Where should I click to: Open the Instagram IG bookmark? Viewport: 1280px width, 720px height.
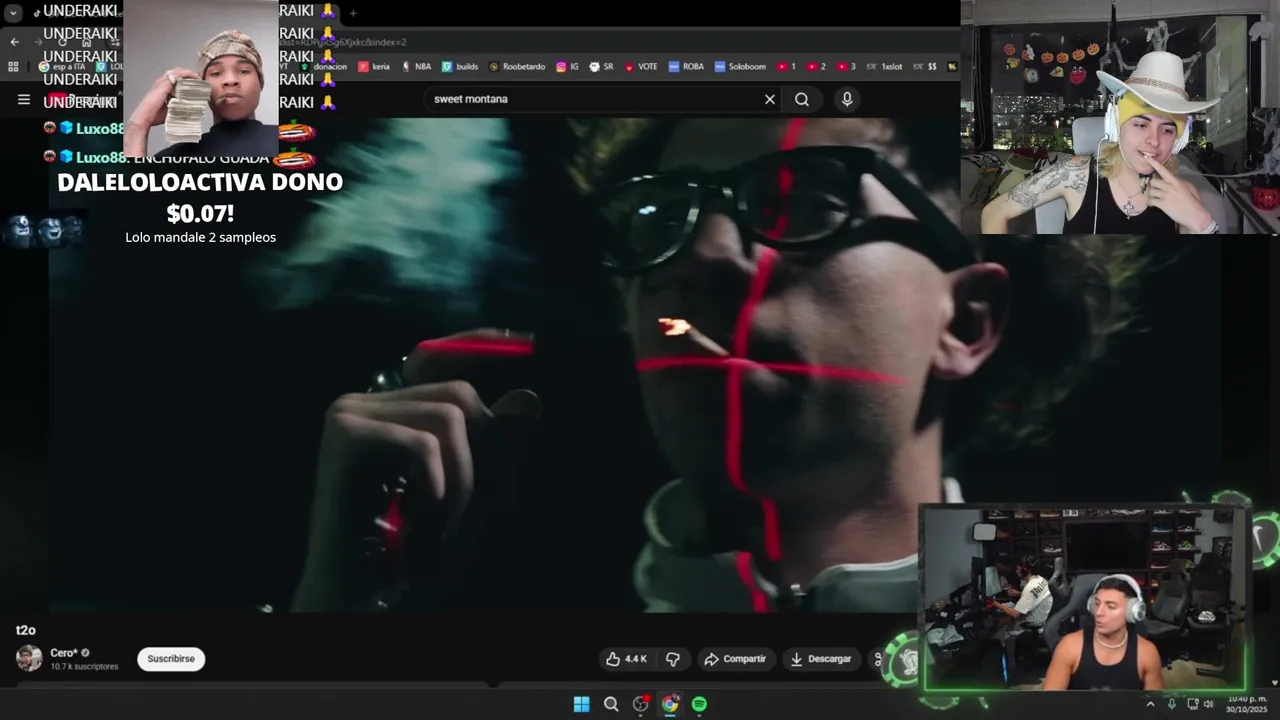pyautogui.click(x=568, y=67)
